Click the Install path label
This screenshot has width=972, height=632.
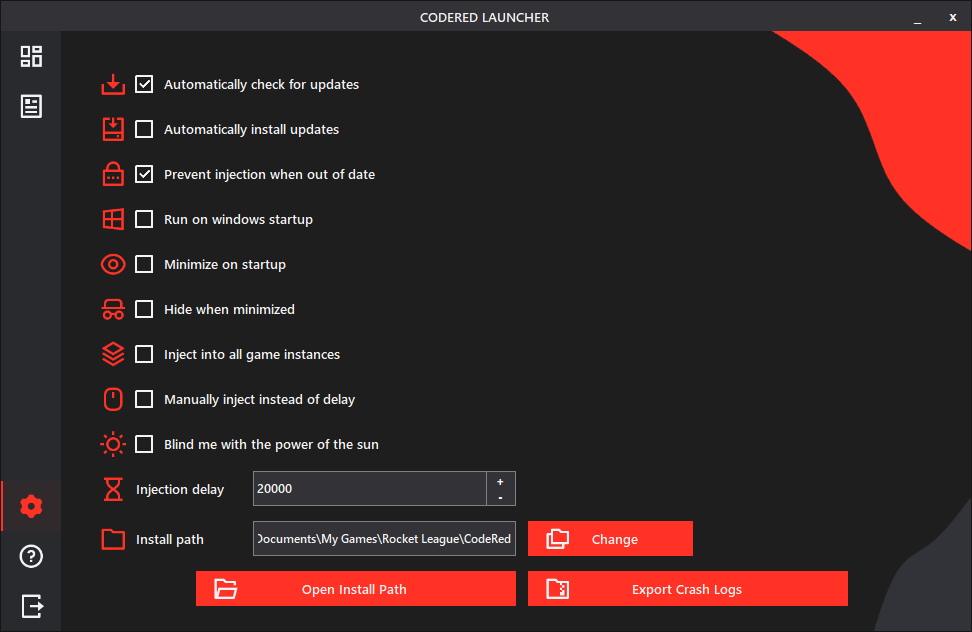170,540
